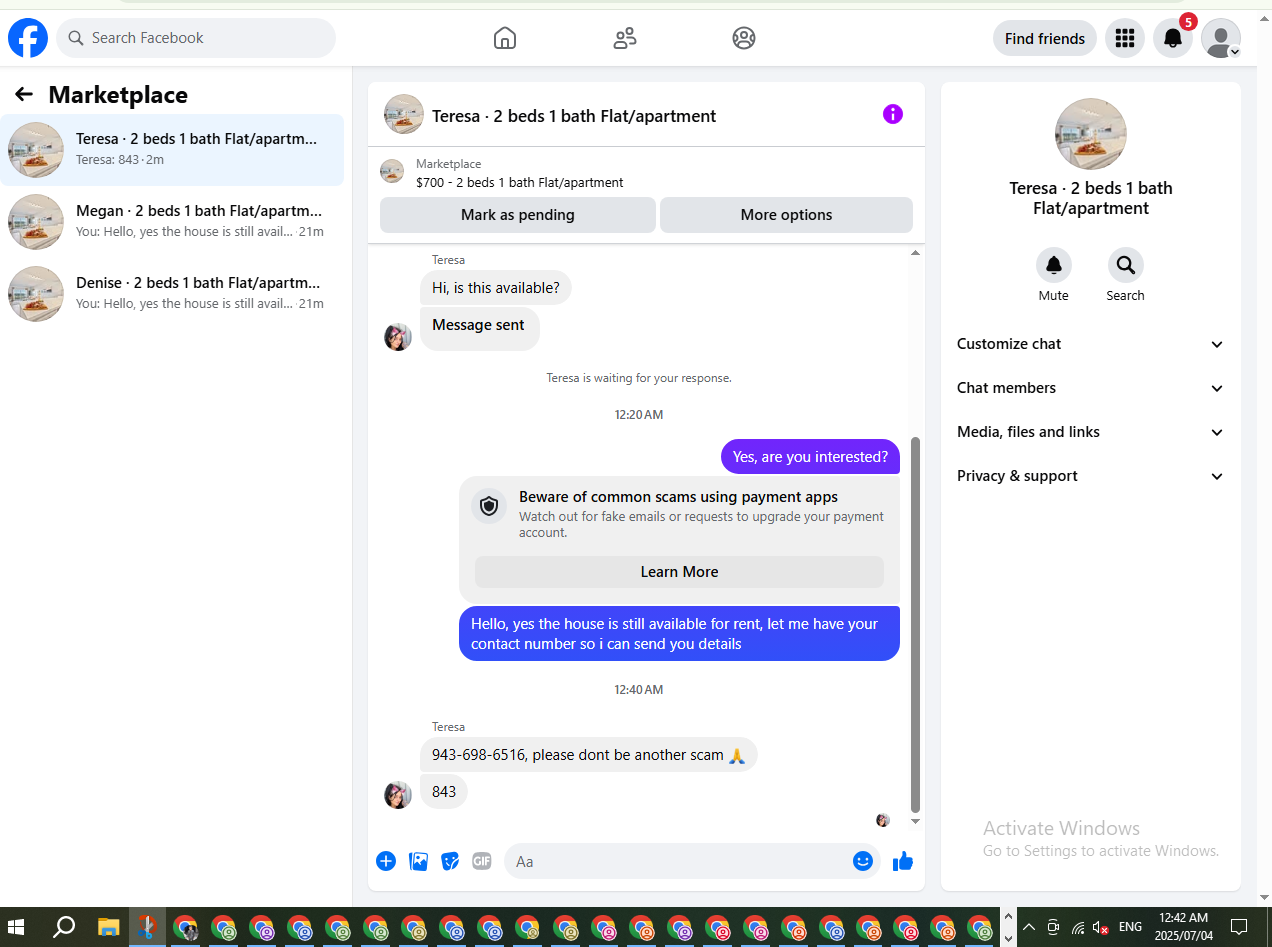Open File Explorer from taskbar
Screen dimensions: 1272x947
[x=109, y=926]
